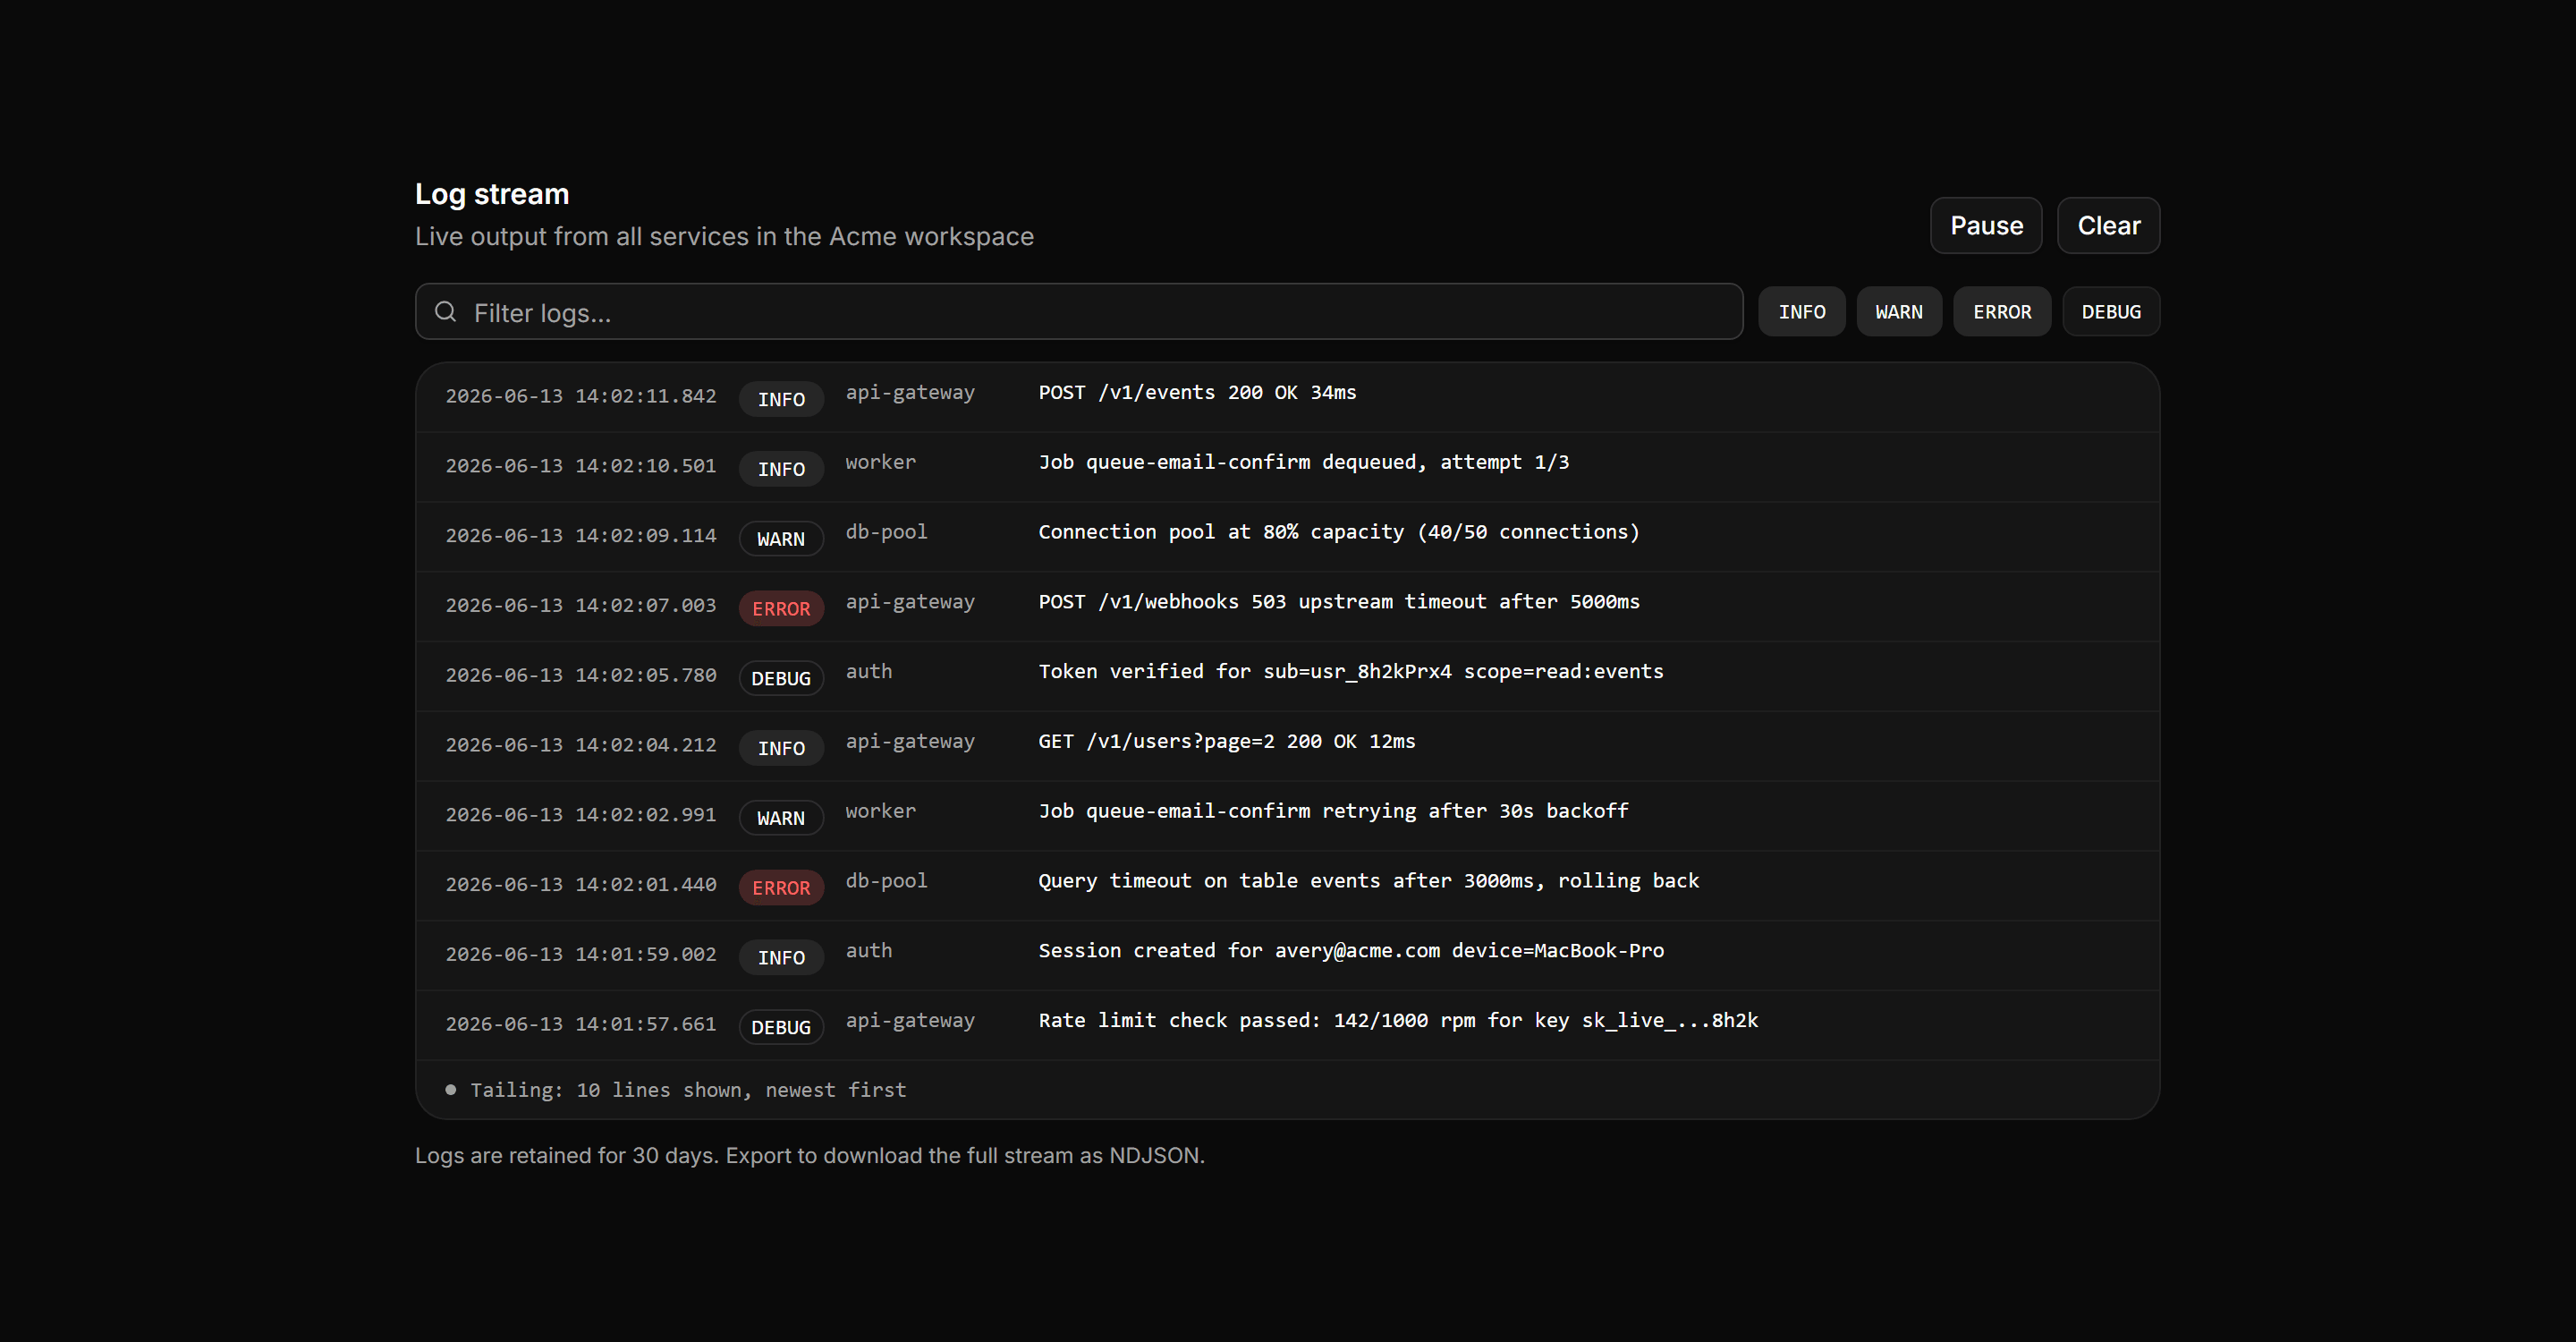The image size is (2576, 1342).
Task: Select 'Job queue-email-confirm dequeued, attempt 1/3' message
Action: 1303,463
